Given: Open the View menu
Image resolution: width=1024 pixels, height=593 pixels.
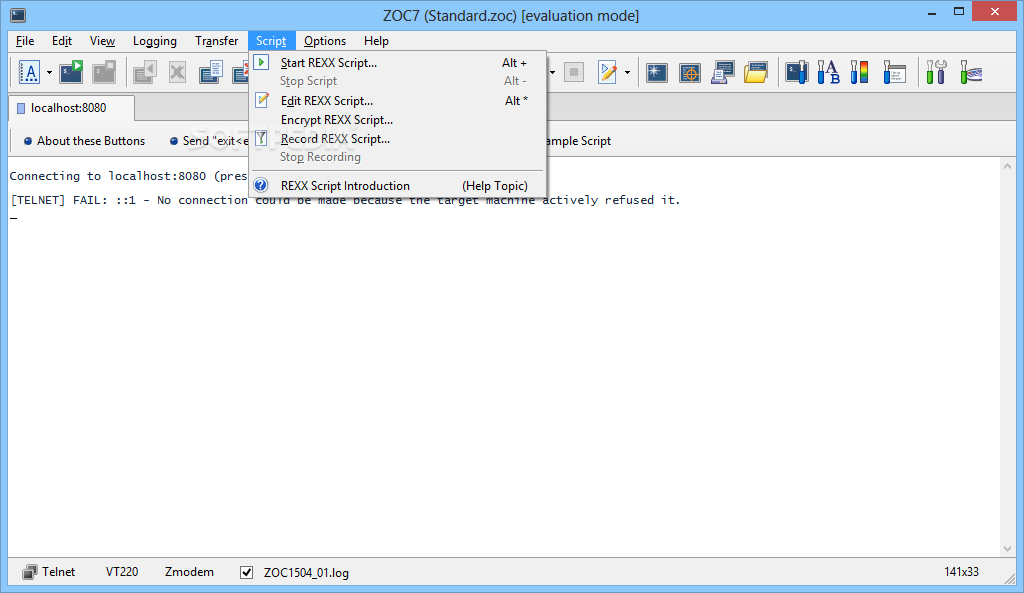Looking at the screenshot, I should (103, 40).
